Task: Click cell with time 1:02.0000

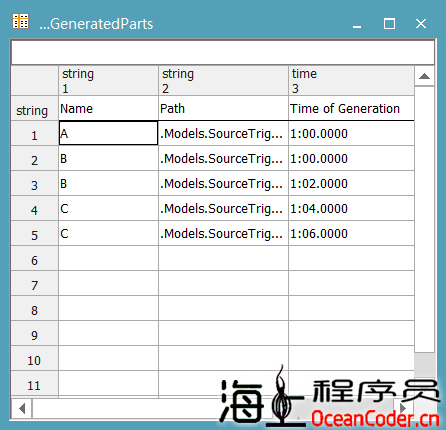Action: point(352,184)
